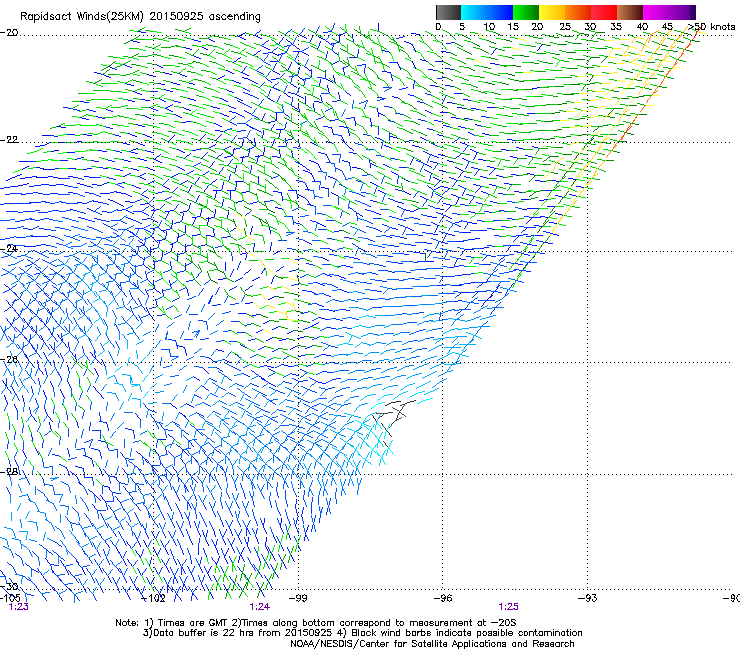Click the purple time label '1:23'

click(x=19, y=607)
